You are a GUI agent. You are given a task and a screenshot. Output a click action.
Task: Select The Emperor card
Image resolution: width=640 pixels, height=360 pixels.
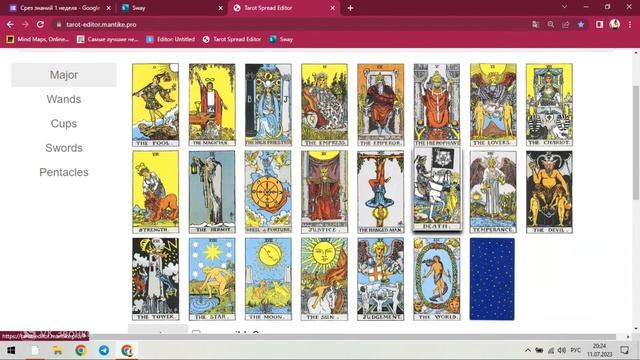coord(380,105)
